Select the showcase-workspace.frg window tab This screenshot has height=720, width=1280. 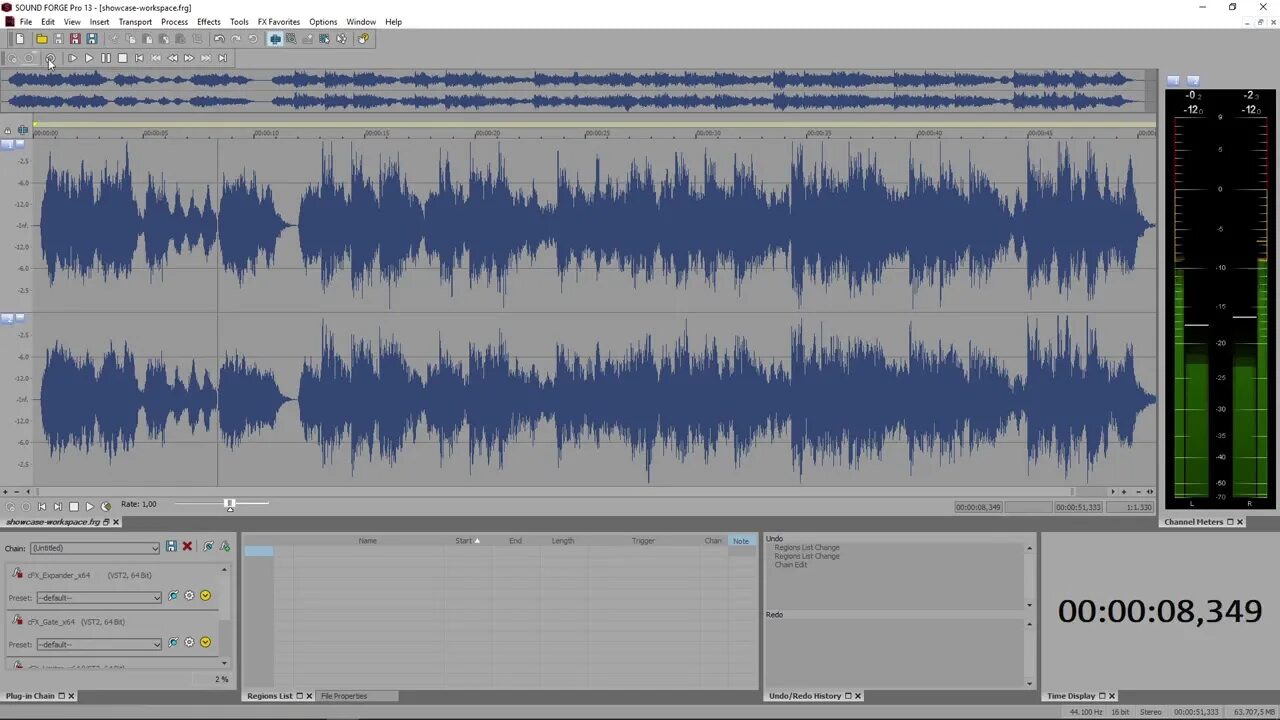[53, 522]
